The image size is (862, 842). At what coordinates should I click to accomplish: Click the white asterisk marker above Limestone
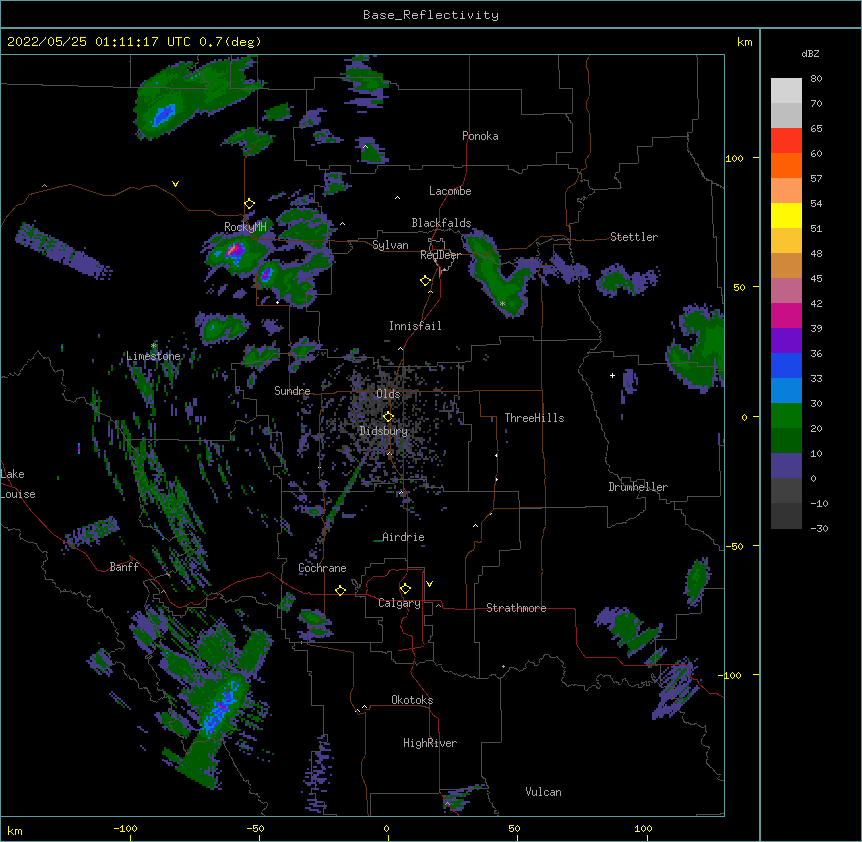pos(153,346)
